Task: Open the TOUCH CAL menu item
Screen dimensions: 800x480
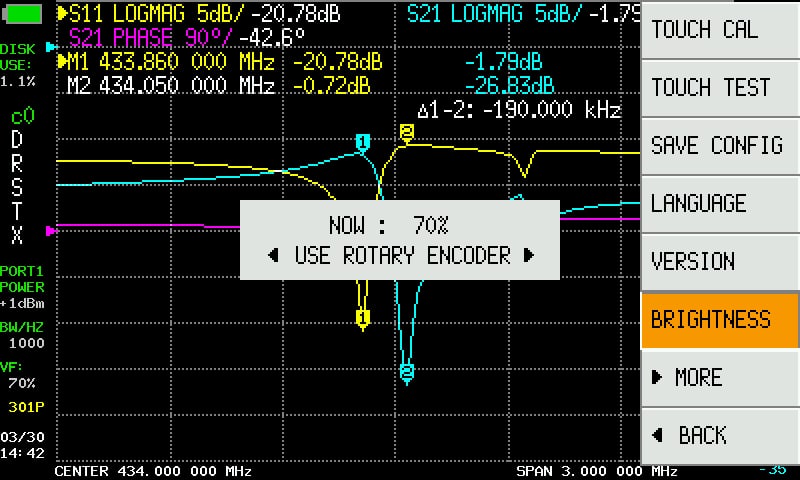Action: pos(719,30)
